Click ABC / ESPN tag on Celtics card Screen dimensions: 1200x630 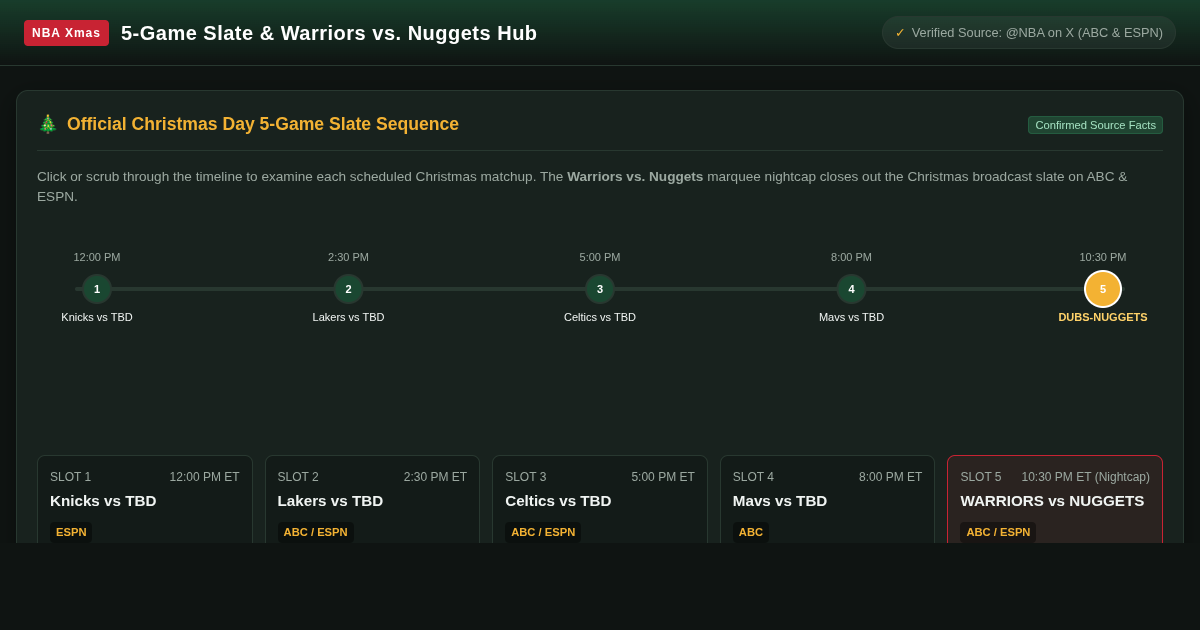(543, 532)
